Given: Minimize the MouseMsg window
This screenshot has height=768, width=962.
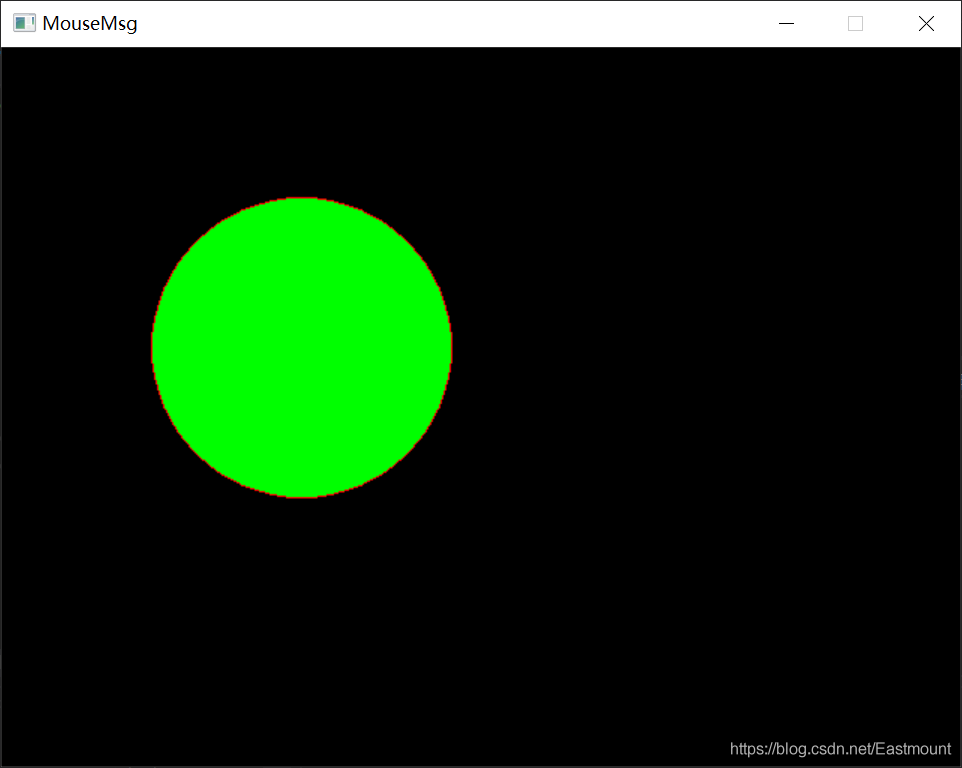Looking at the screenshot, I should 786,24.
